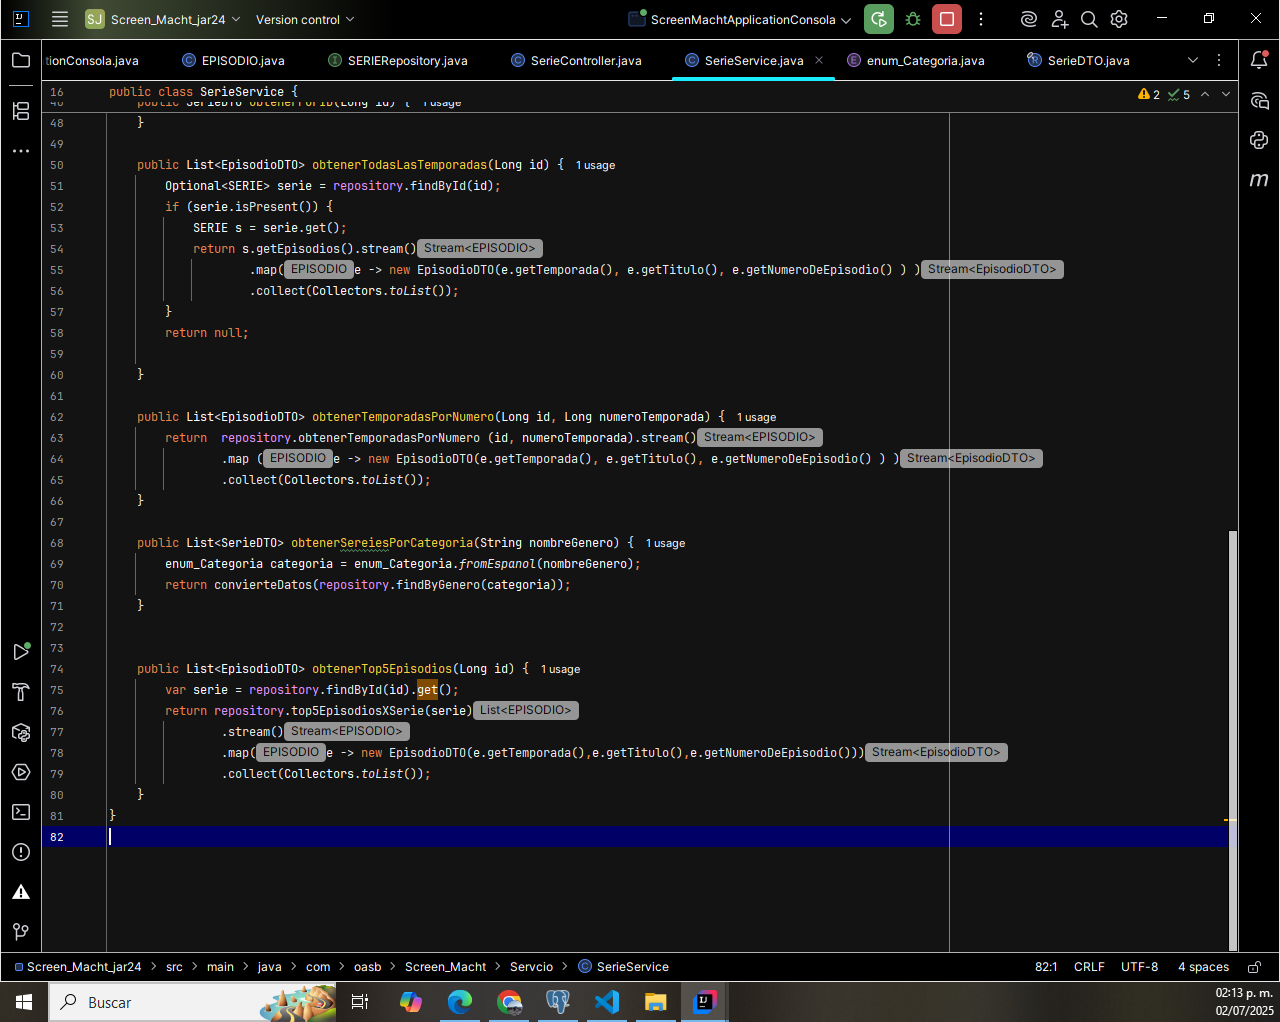Viewport: 1280px width, 1022px height.
Task: Show the warnings triangle tool window
Action: point(21,892)
